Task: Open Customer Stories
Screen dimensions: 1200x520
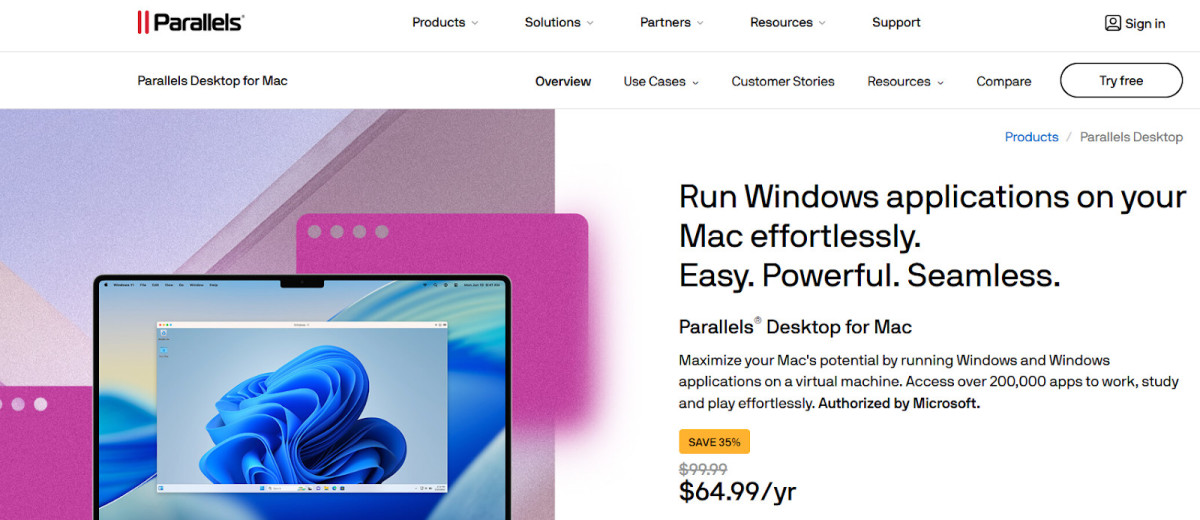Action: tap(783, 81)
